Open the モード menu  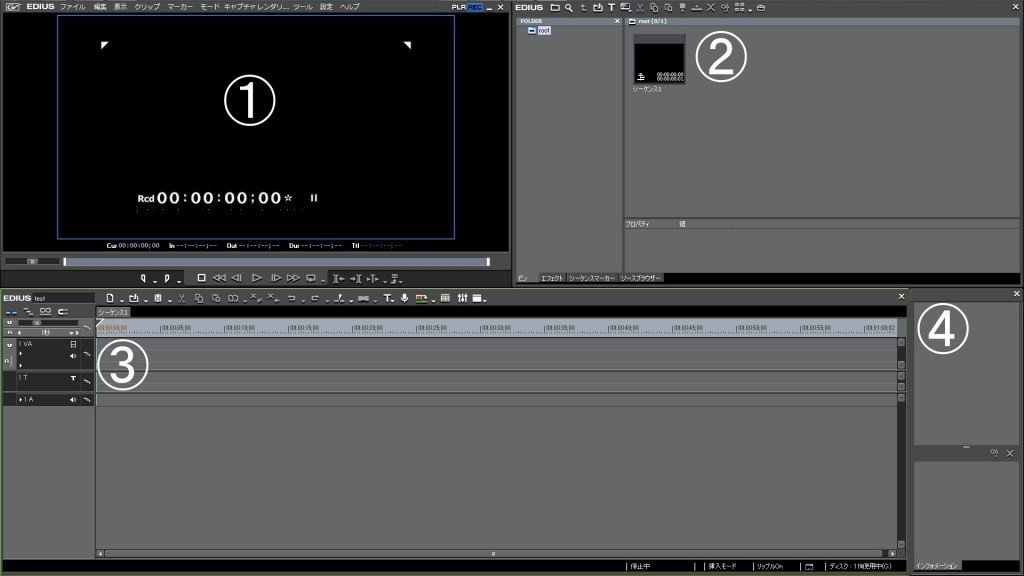[210, 7]
